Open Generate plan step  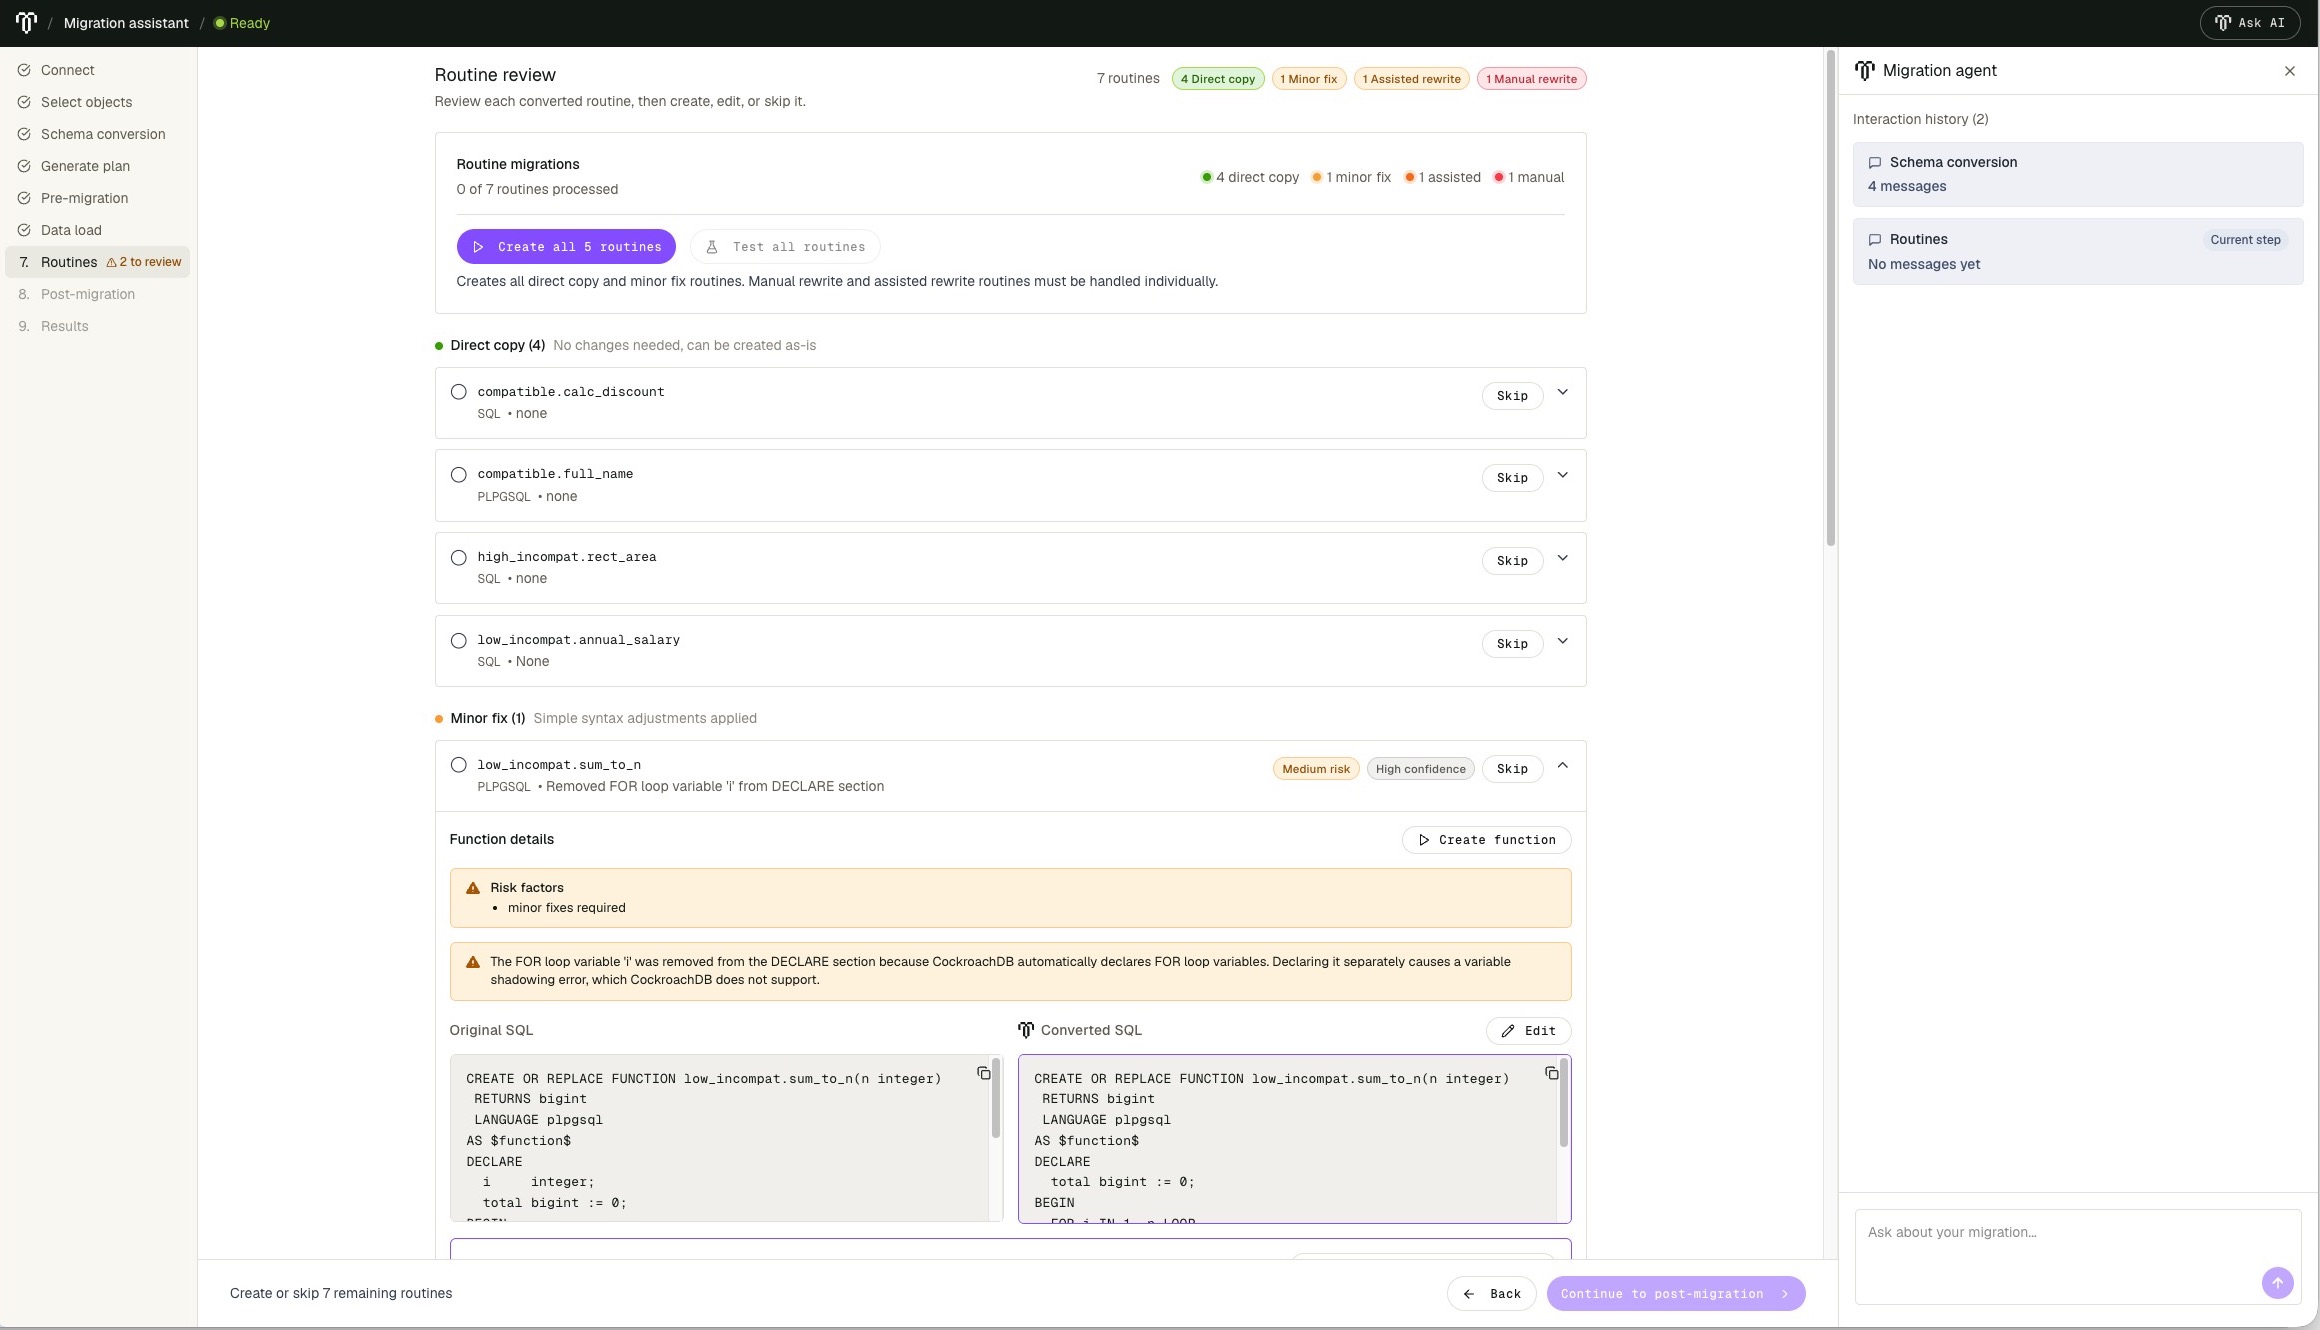(x=97, y=166)
